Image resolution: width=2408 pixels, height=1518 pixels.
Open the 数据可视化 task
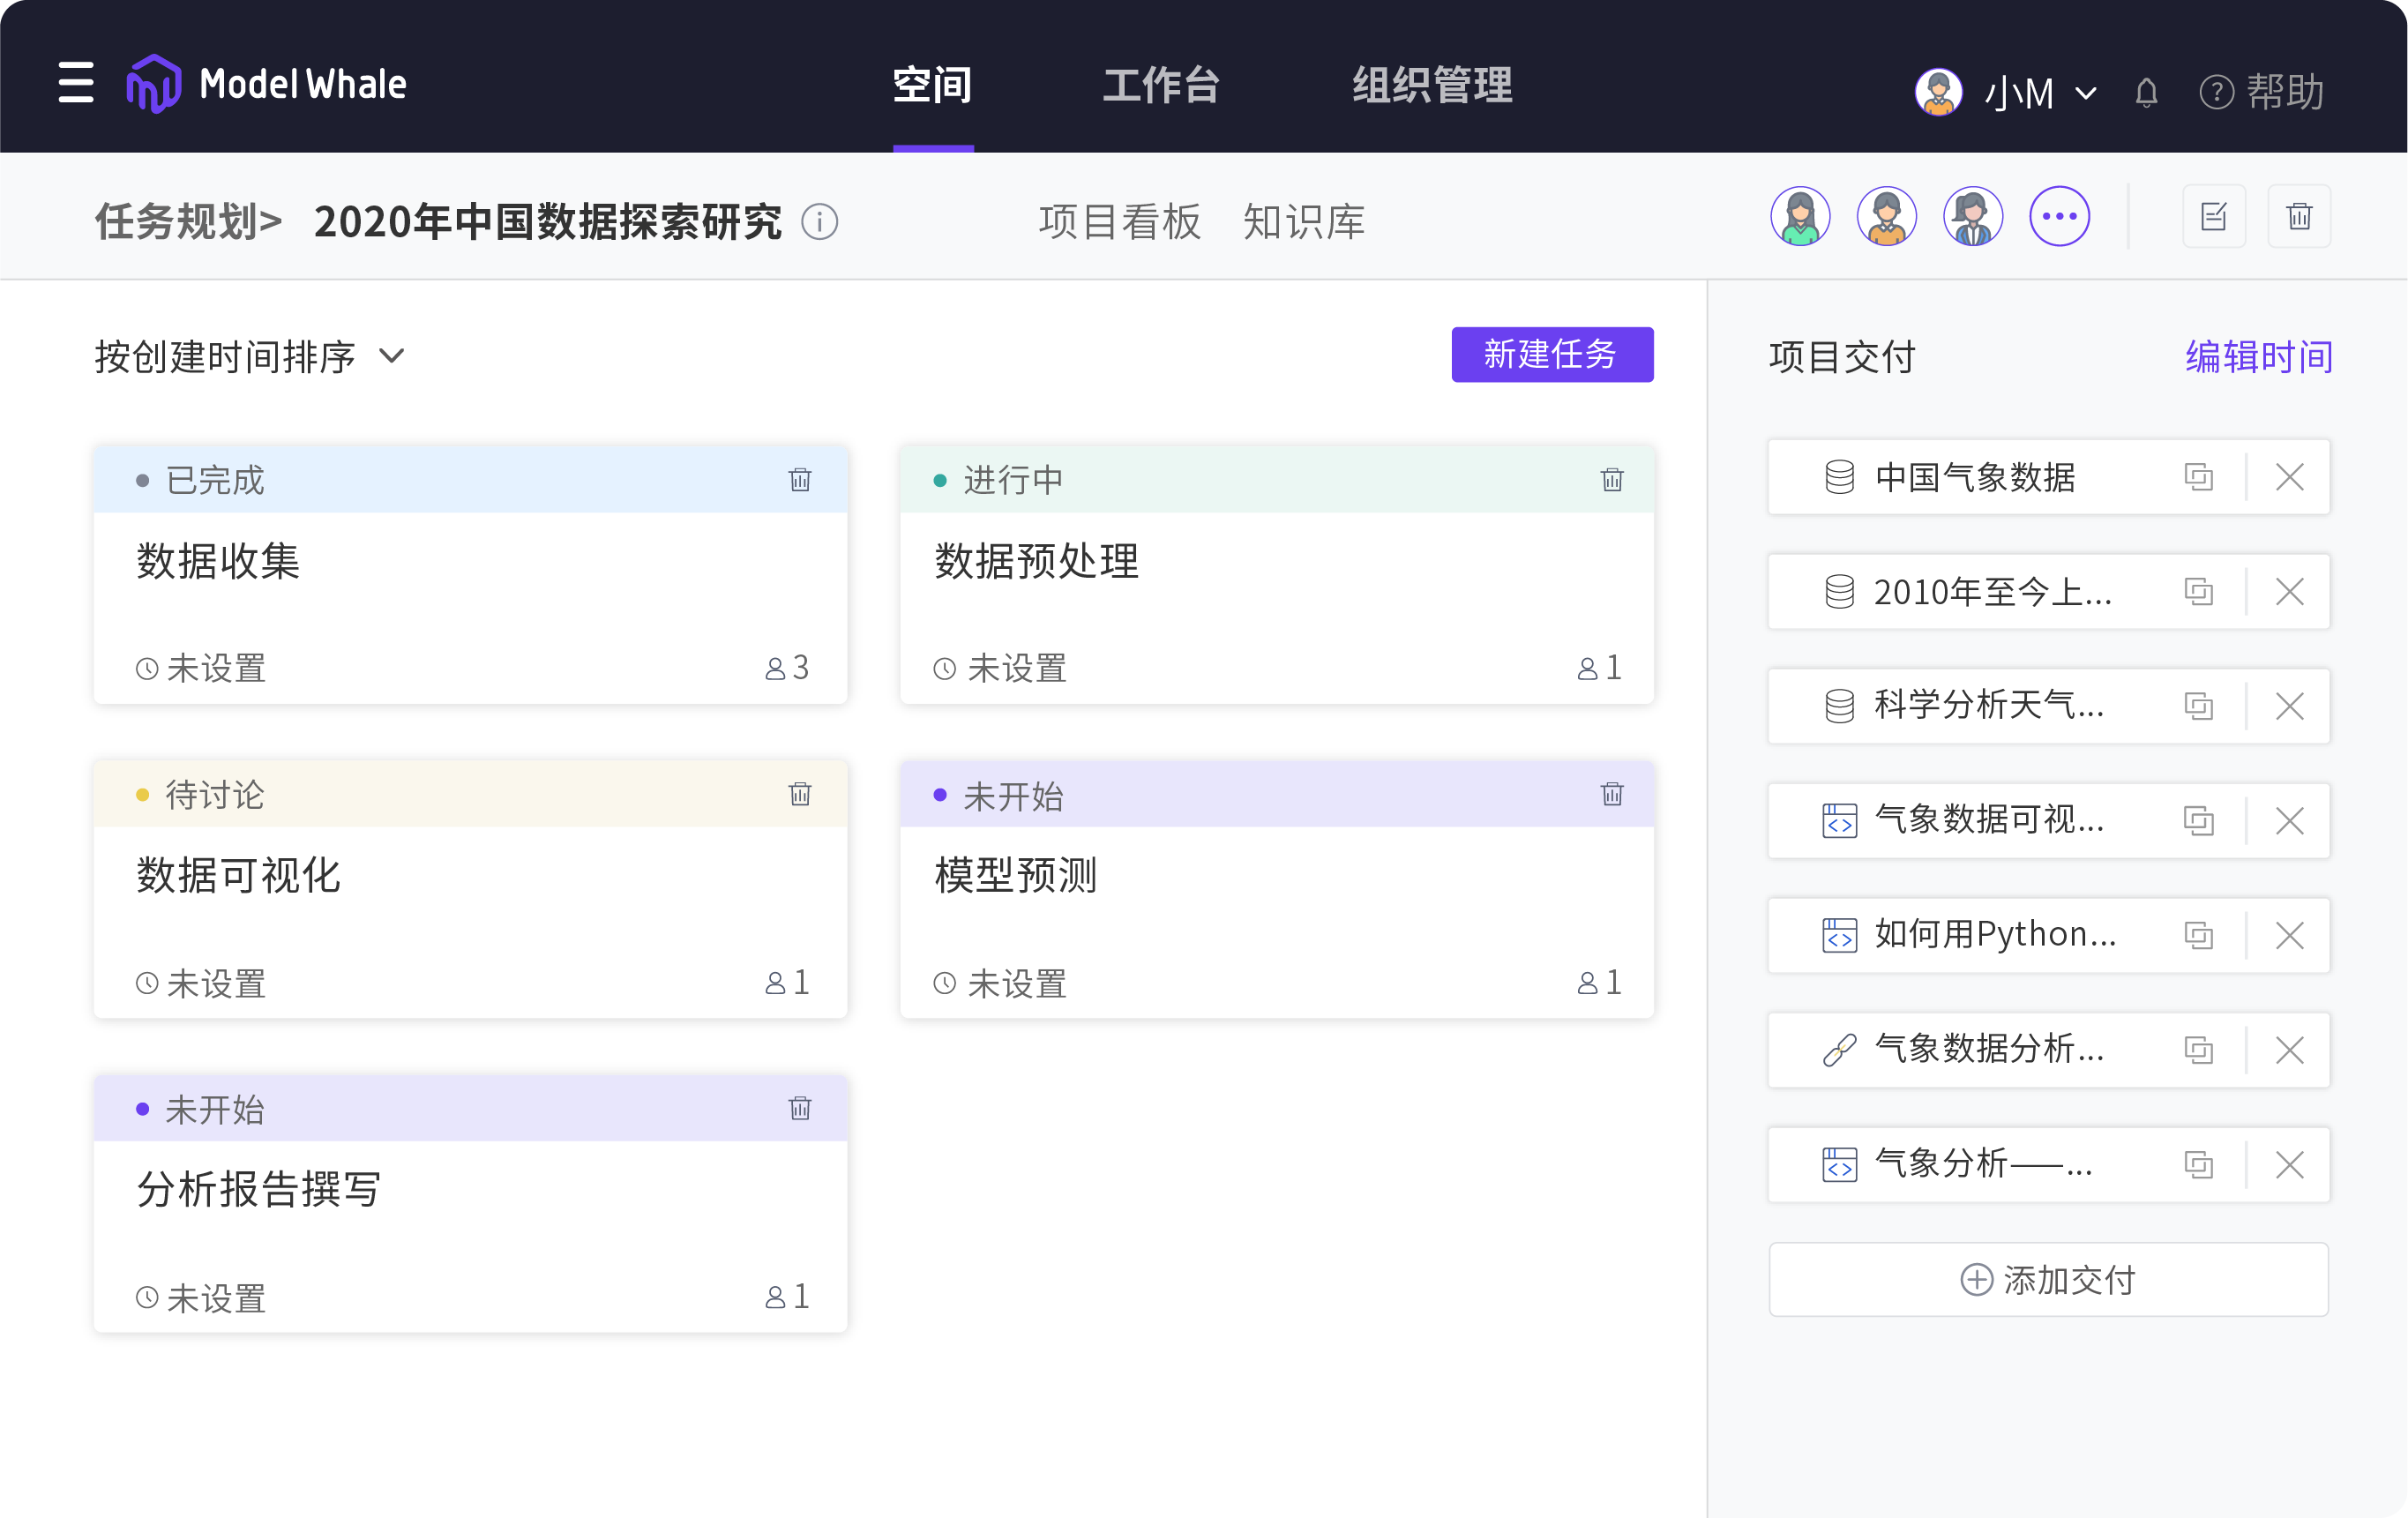click(238, 875)
